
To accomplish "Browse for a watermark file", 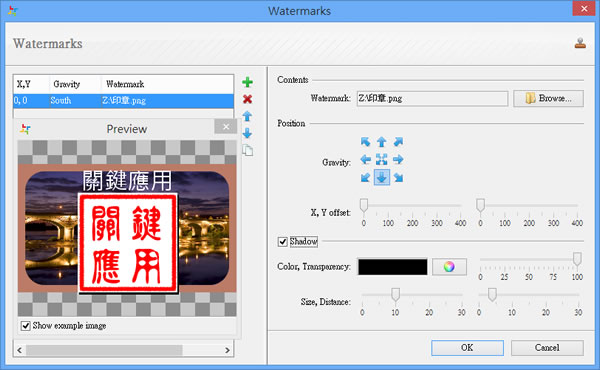I will click(x=548, y=98).
